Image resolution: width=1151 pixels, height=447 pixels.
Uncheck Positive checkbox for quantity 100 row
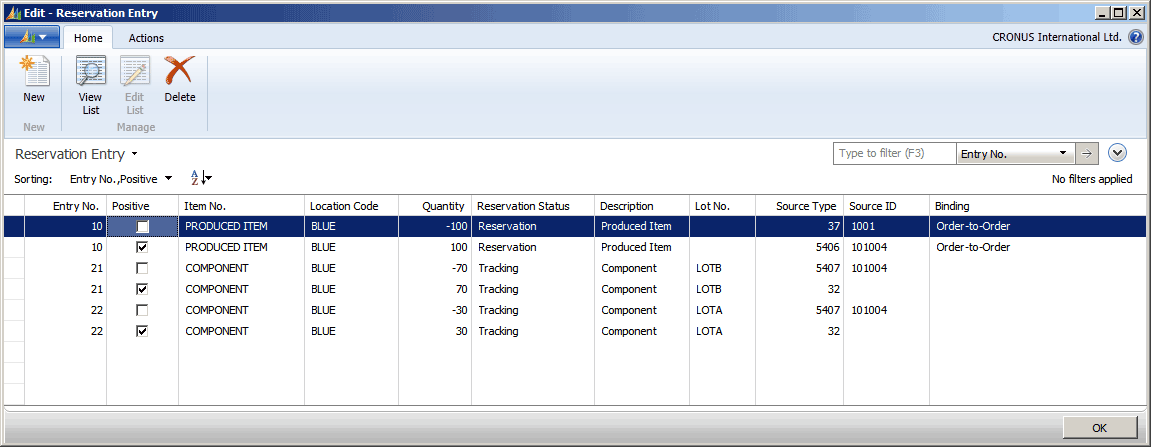coord(142,247)
